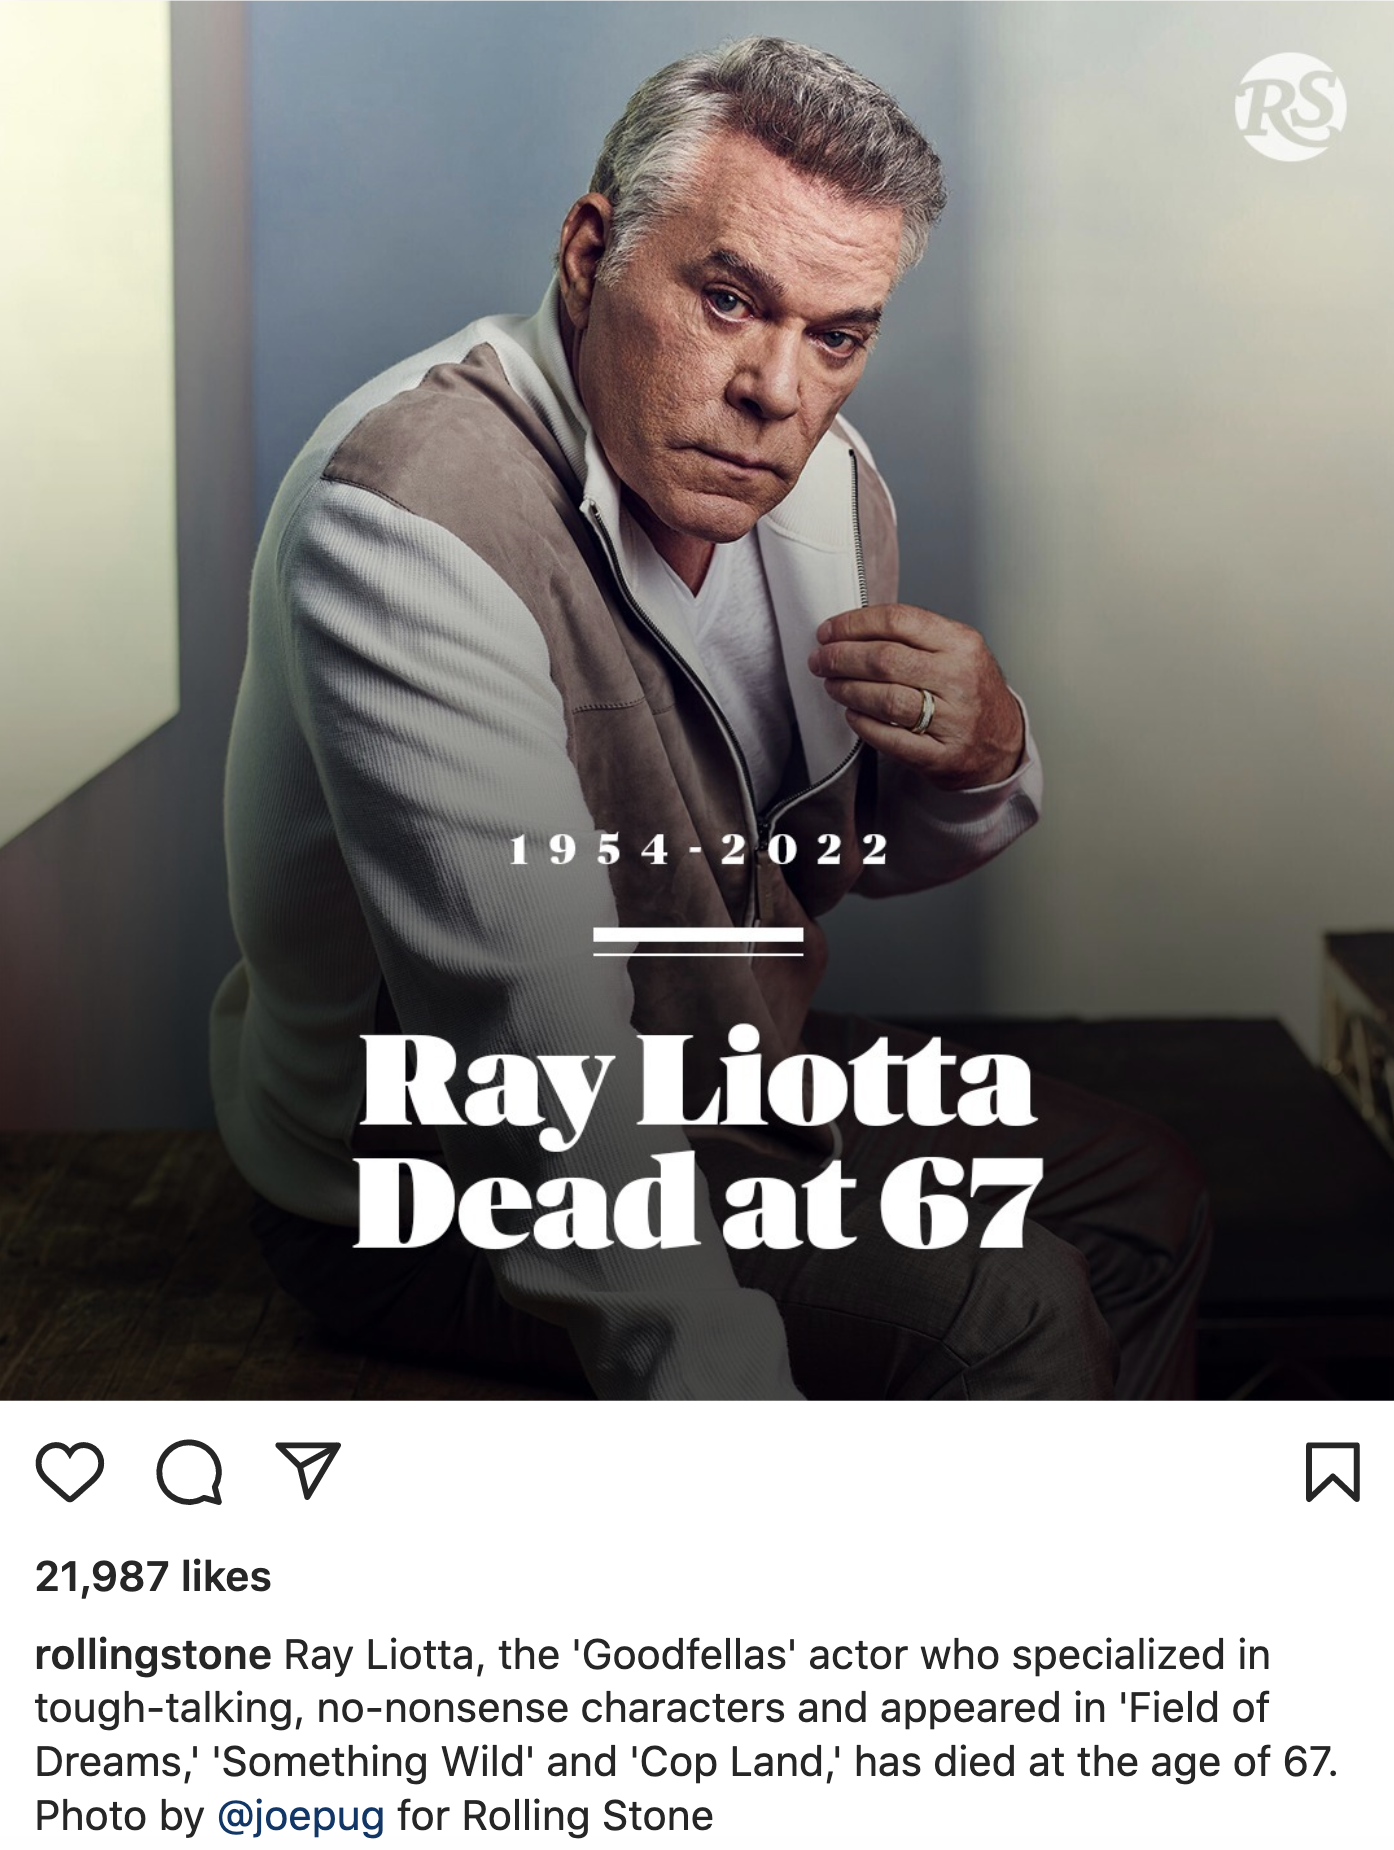View who liked via 21,987 likes
The width and height of the screenshot is (1394, 1850).
pos(153,1577)
